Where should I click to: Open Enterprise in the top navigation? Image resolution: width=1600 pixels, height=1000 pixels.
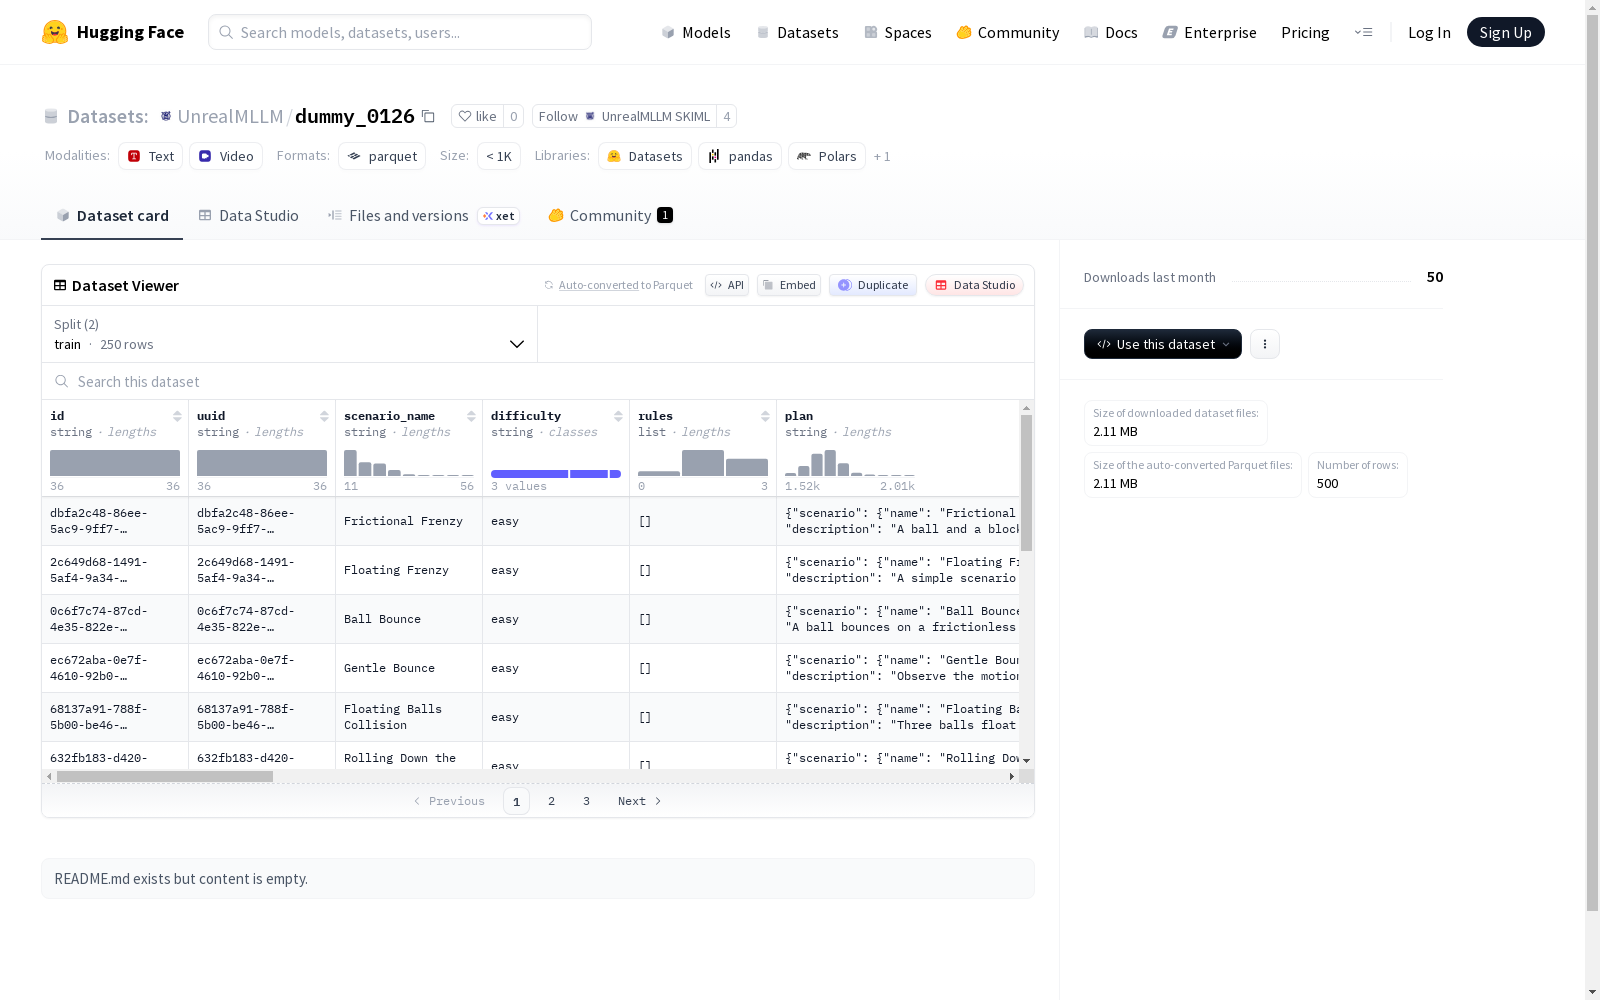(1210, 32)
